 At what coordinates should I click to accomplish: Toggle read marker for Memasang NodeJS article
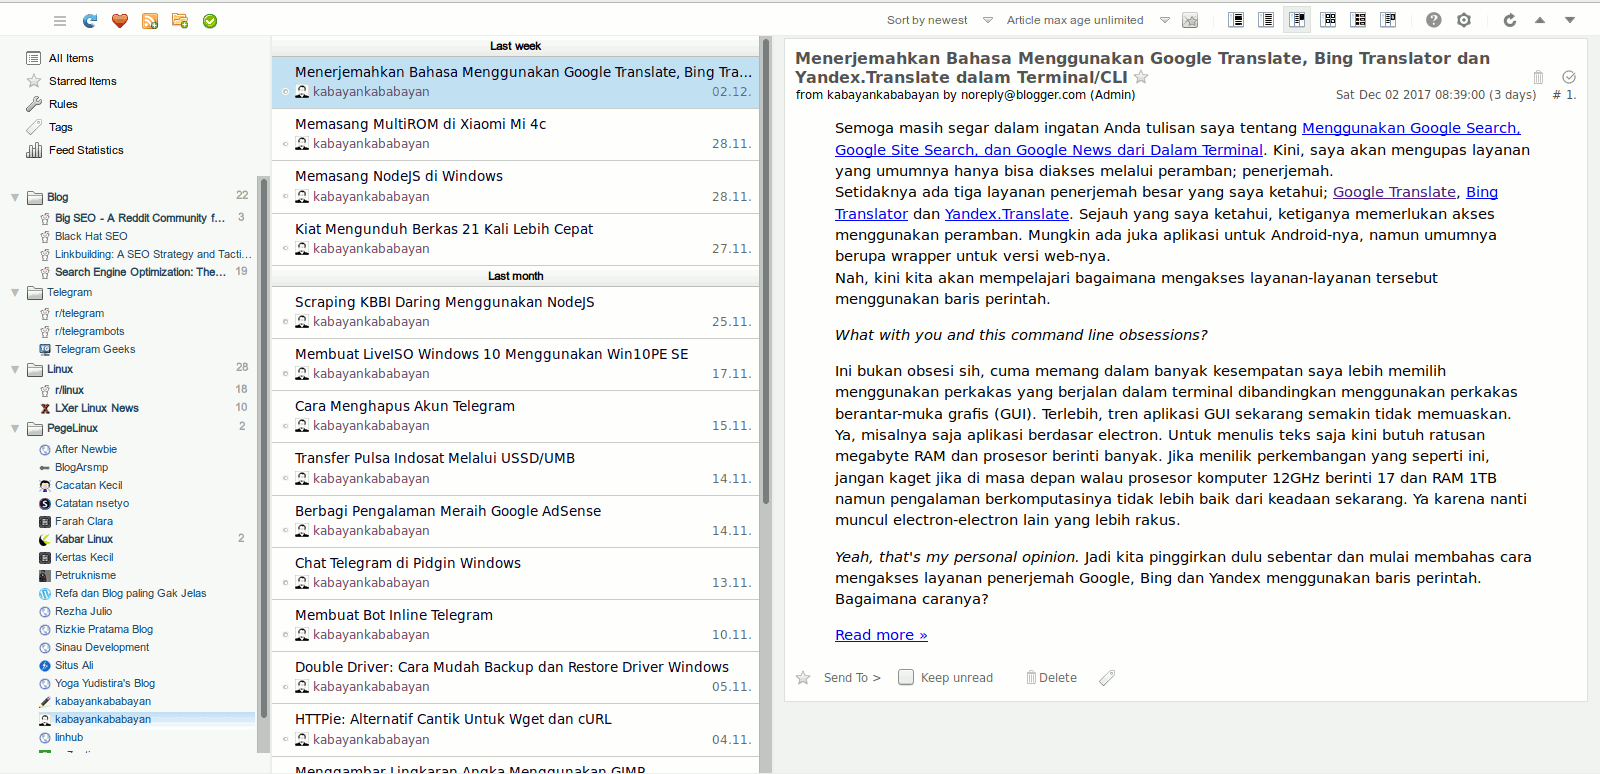click(285, 197)
